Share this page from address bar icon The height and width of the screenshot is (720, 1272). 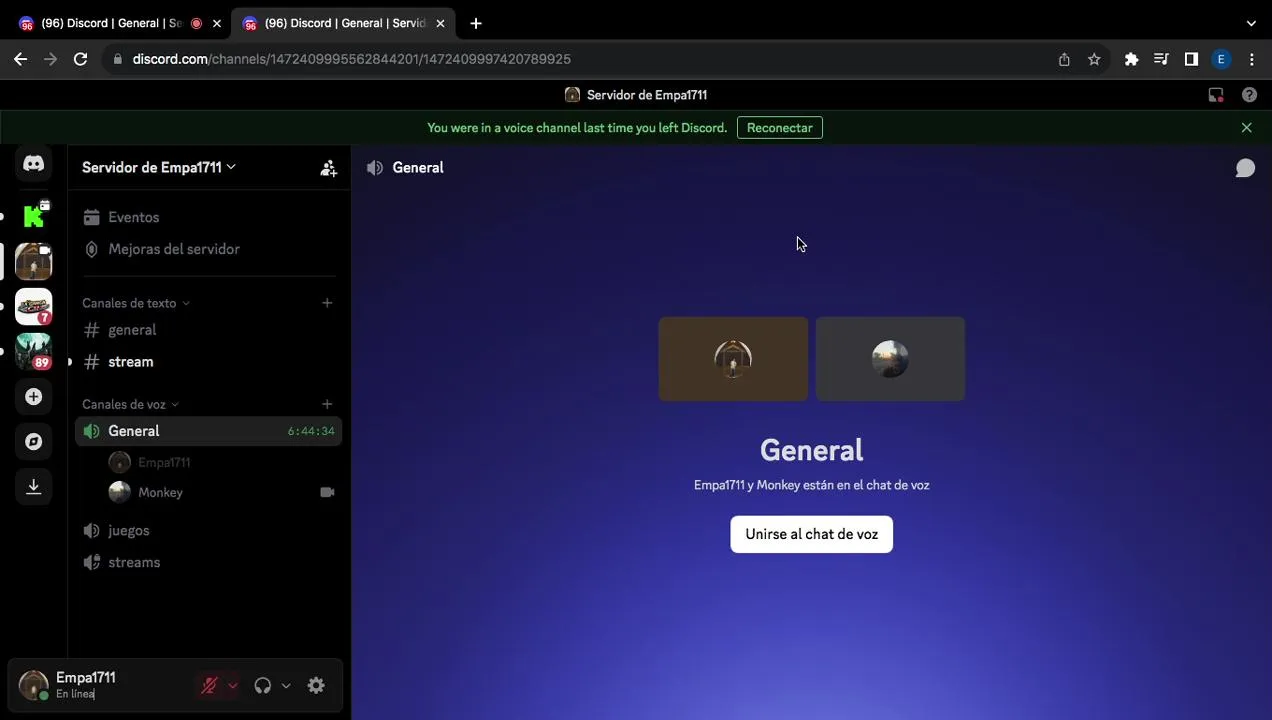pyautogui.click(x=1064, y=59)
